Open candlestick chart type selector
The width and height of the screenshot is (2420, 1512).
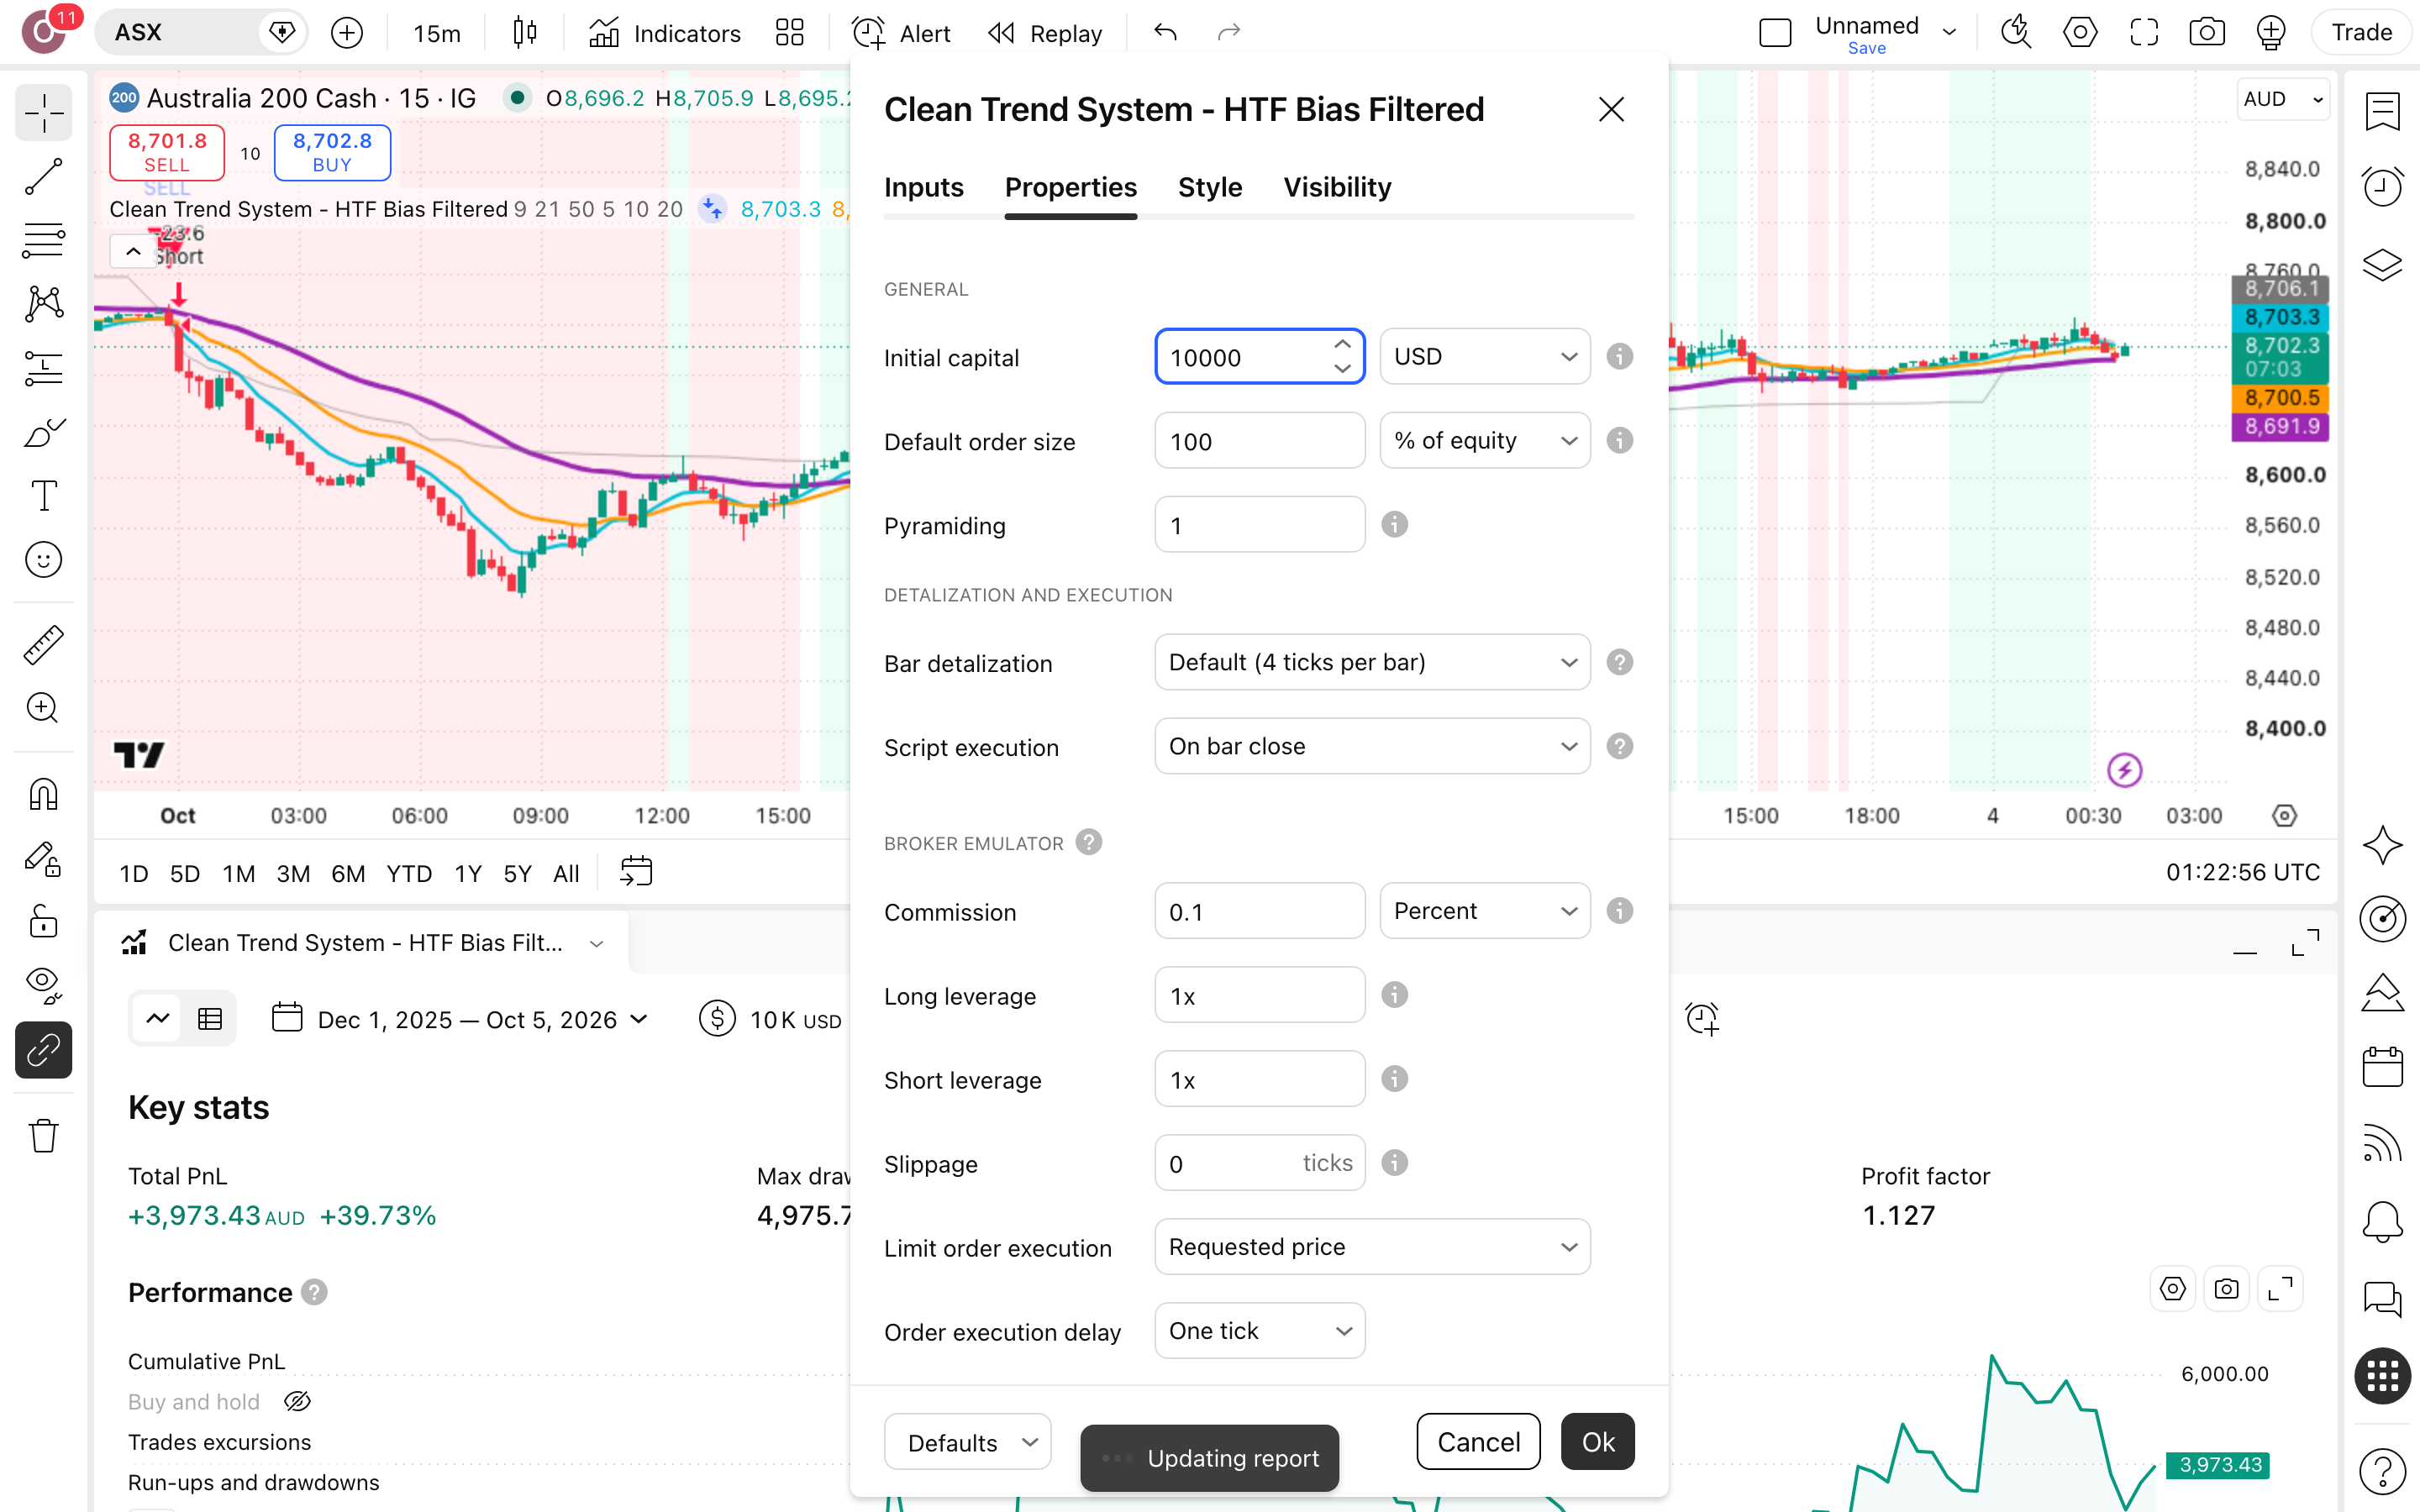click(x=524, y=33)
